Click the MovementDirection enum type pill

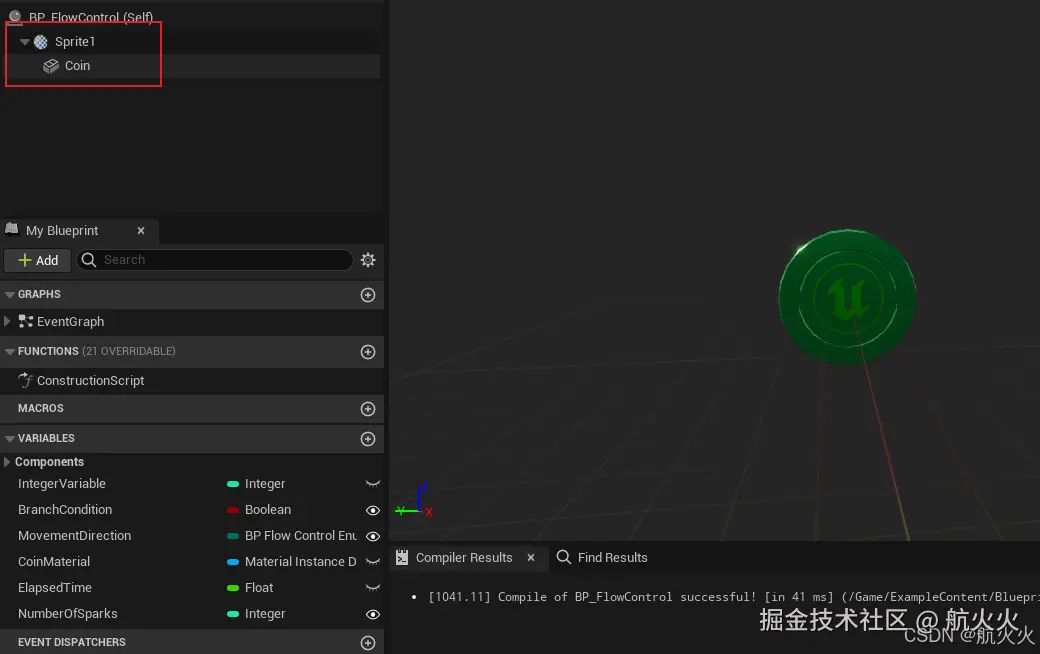click(x=233, y=536)
